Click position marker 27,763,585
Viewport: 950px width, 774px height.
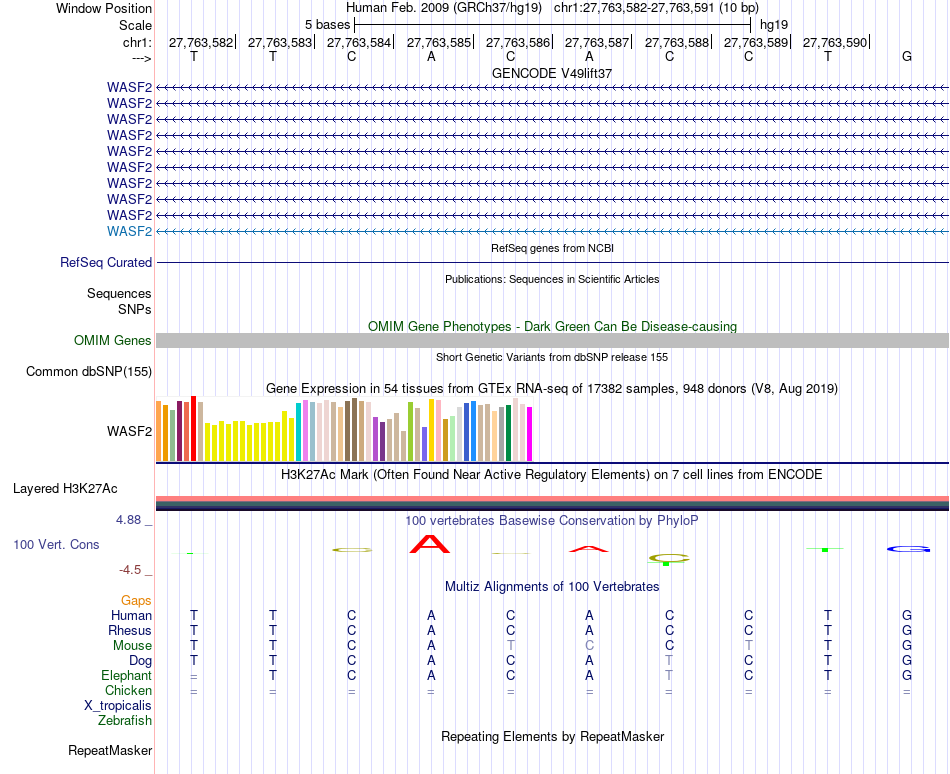439,42
